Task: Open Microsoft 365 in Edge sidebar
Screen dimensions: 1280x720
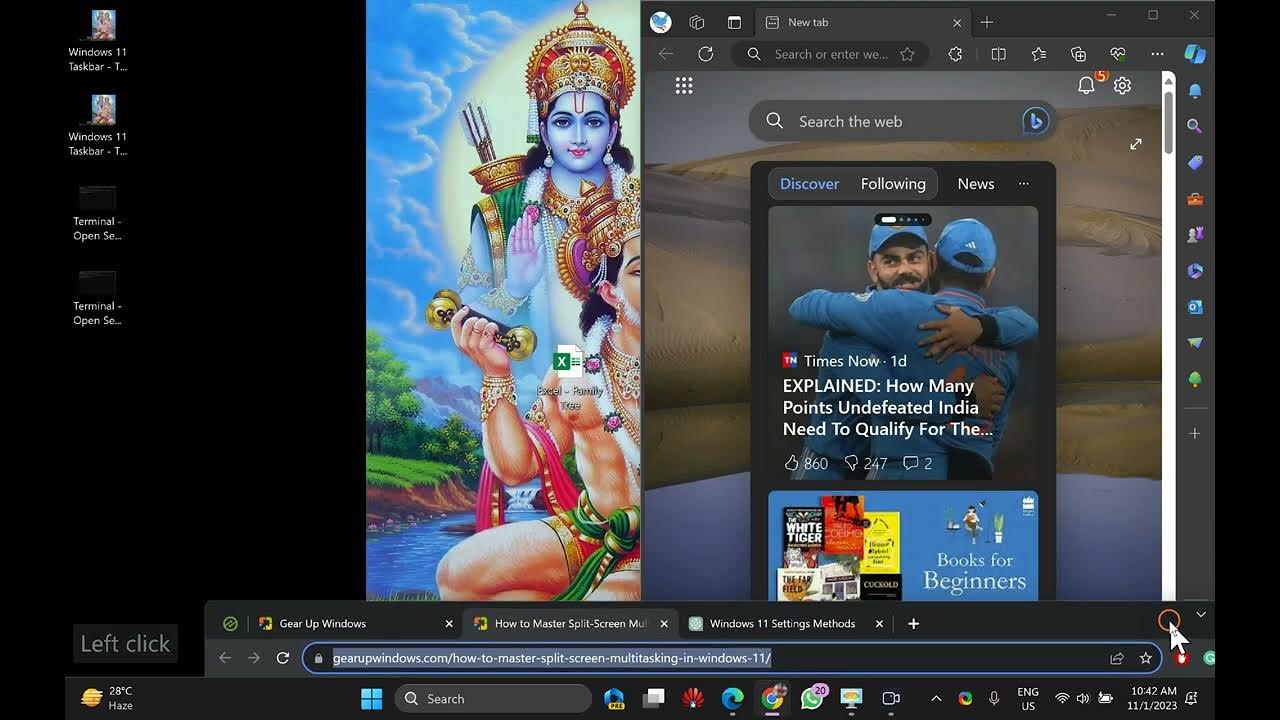Action: pyautogui.click(x=1194, y=271)
